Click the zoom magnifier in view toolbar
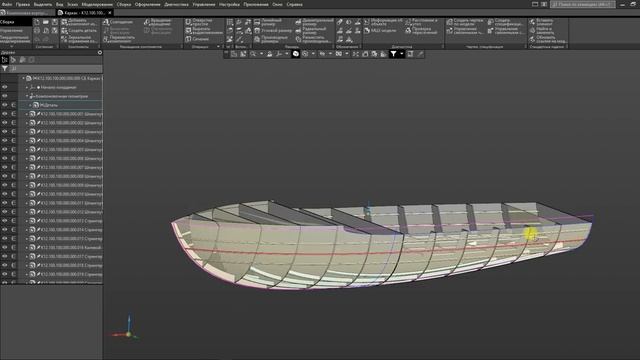This screenshot has width=640, height=360. point(253,54)
